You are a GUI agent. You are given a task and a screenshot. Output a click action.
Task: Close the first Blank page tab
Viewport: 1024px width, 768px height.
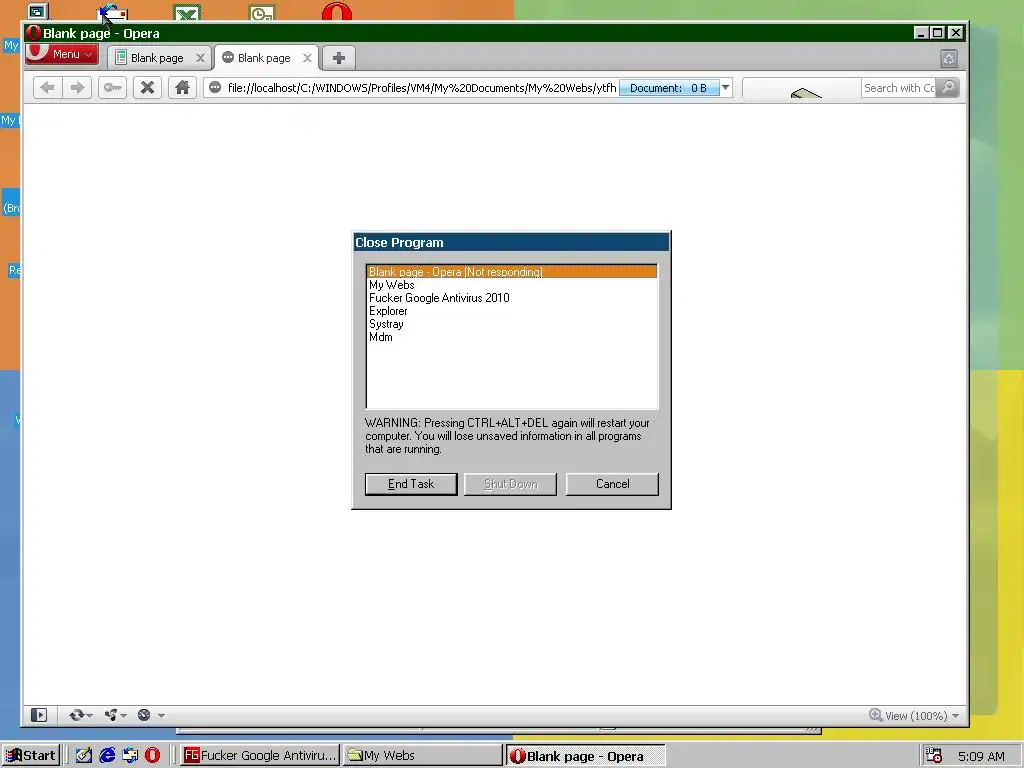pyautogui.click(x=200, y=58)
